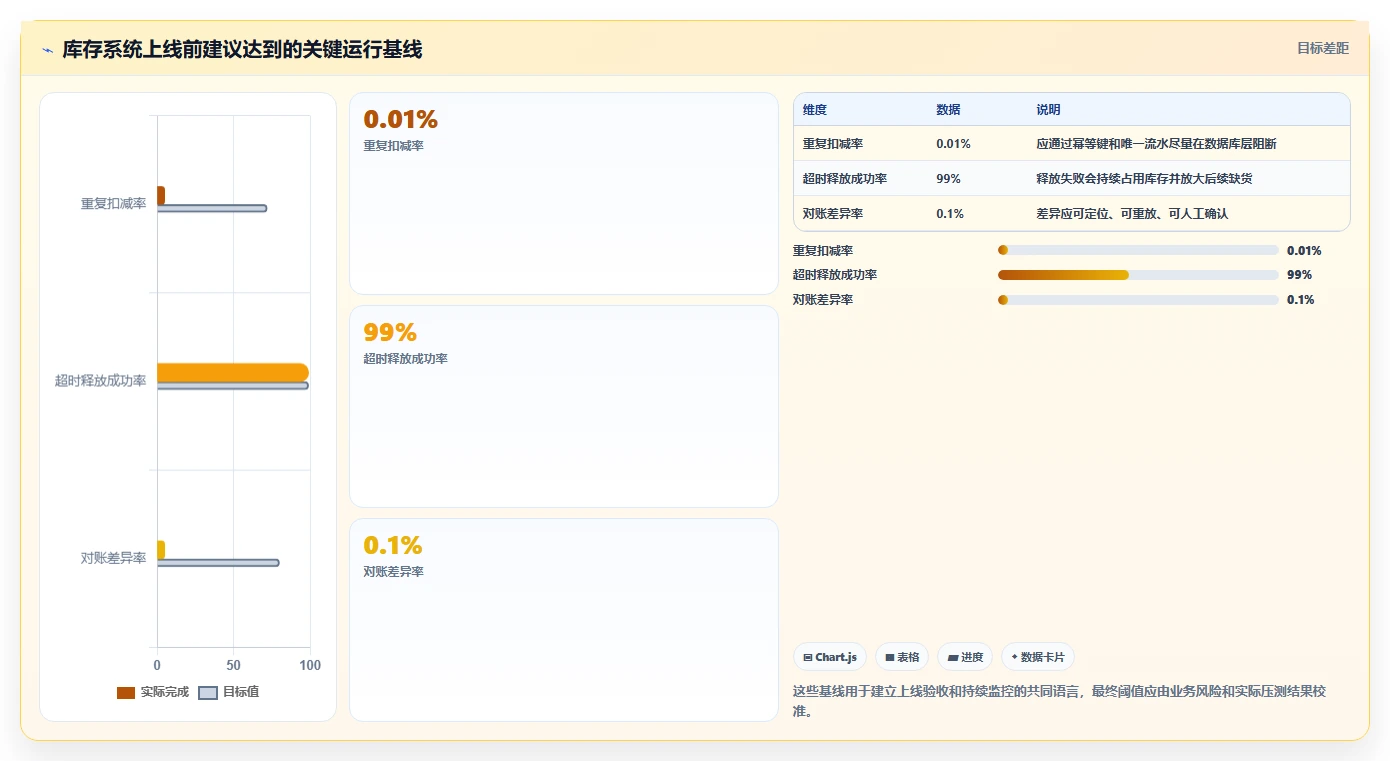Click description 应通过幂等键和唯一流水尽量在数据库层阻断
Image resolution: width=1390 pixels, height=761 pixels.
(1156, 144)
